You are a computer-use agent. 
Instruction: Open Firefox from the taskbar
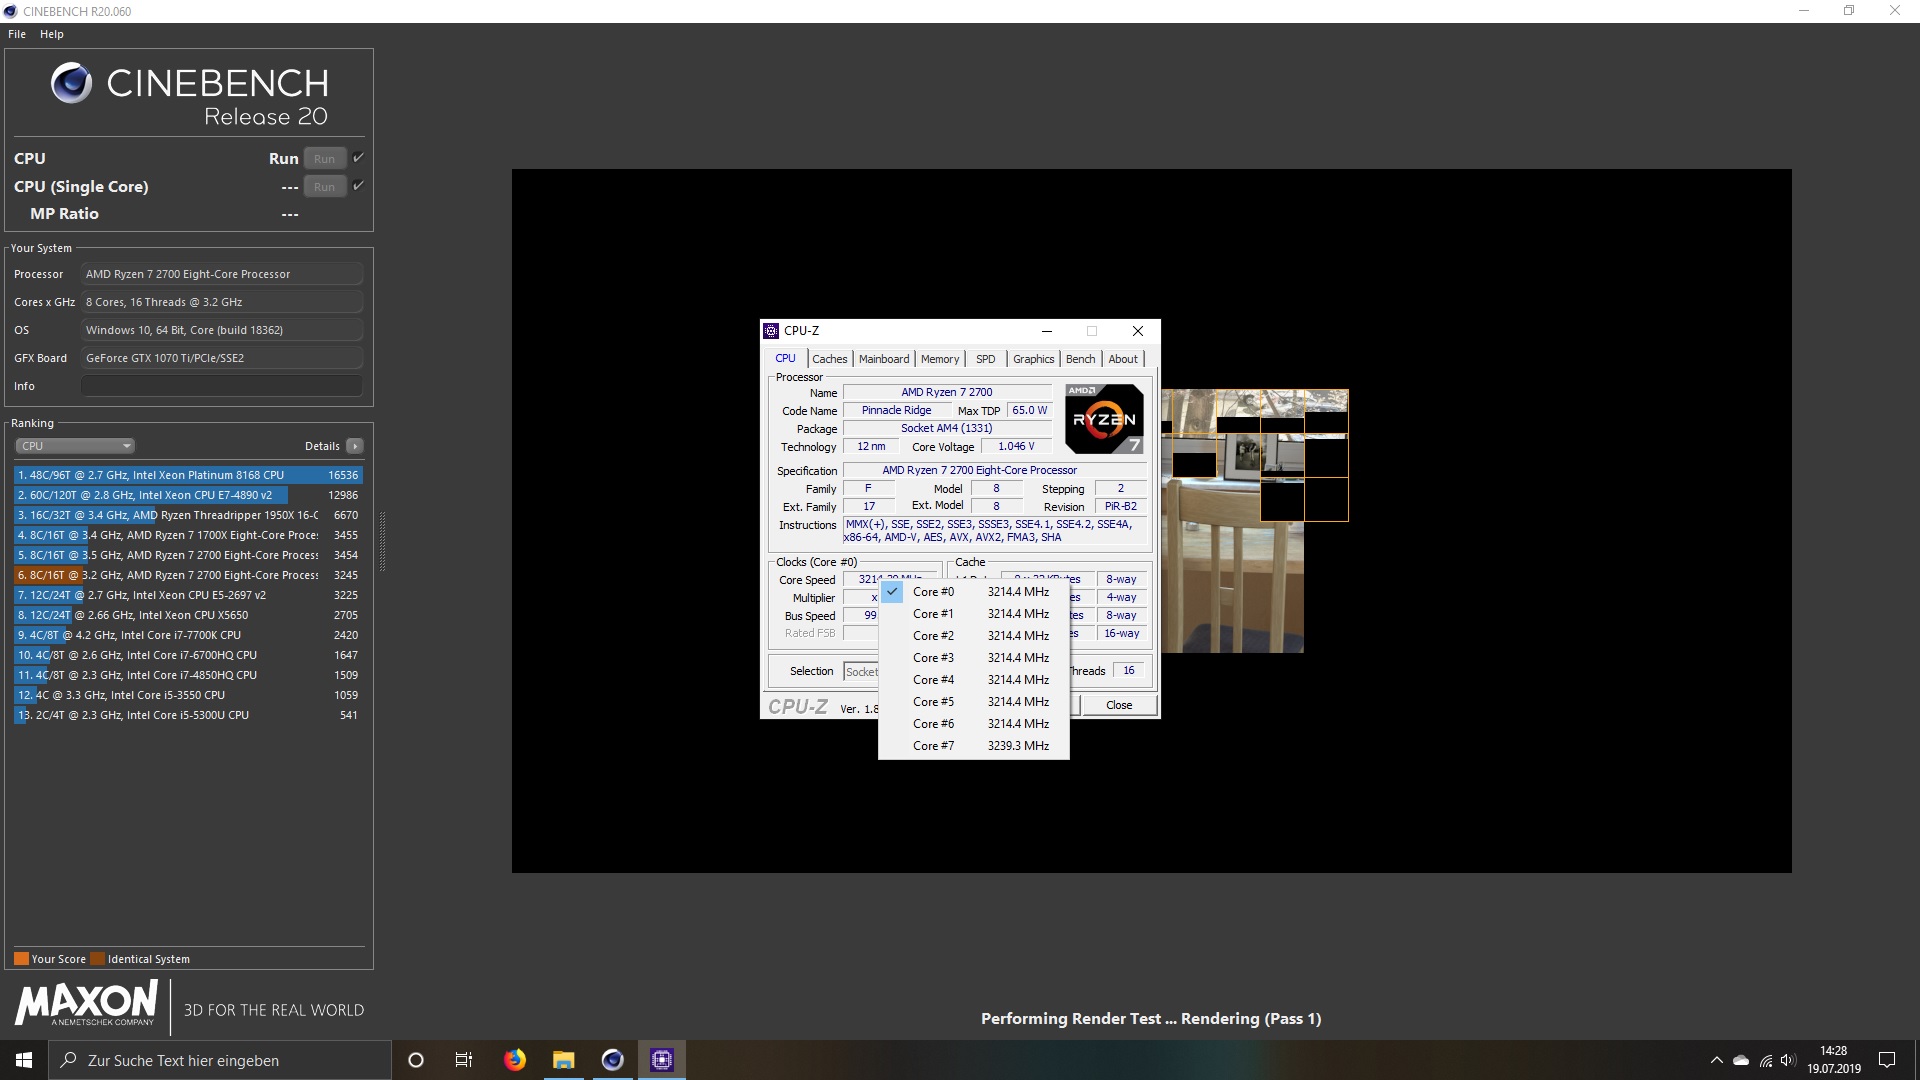[515, 1060]
